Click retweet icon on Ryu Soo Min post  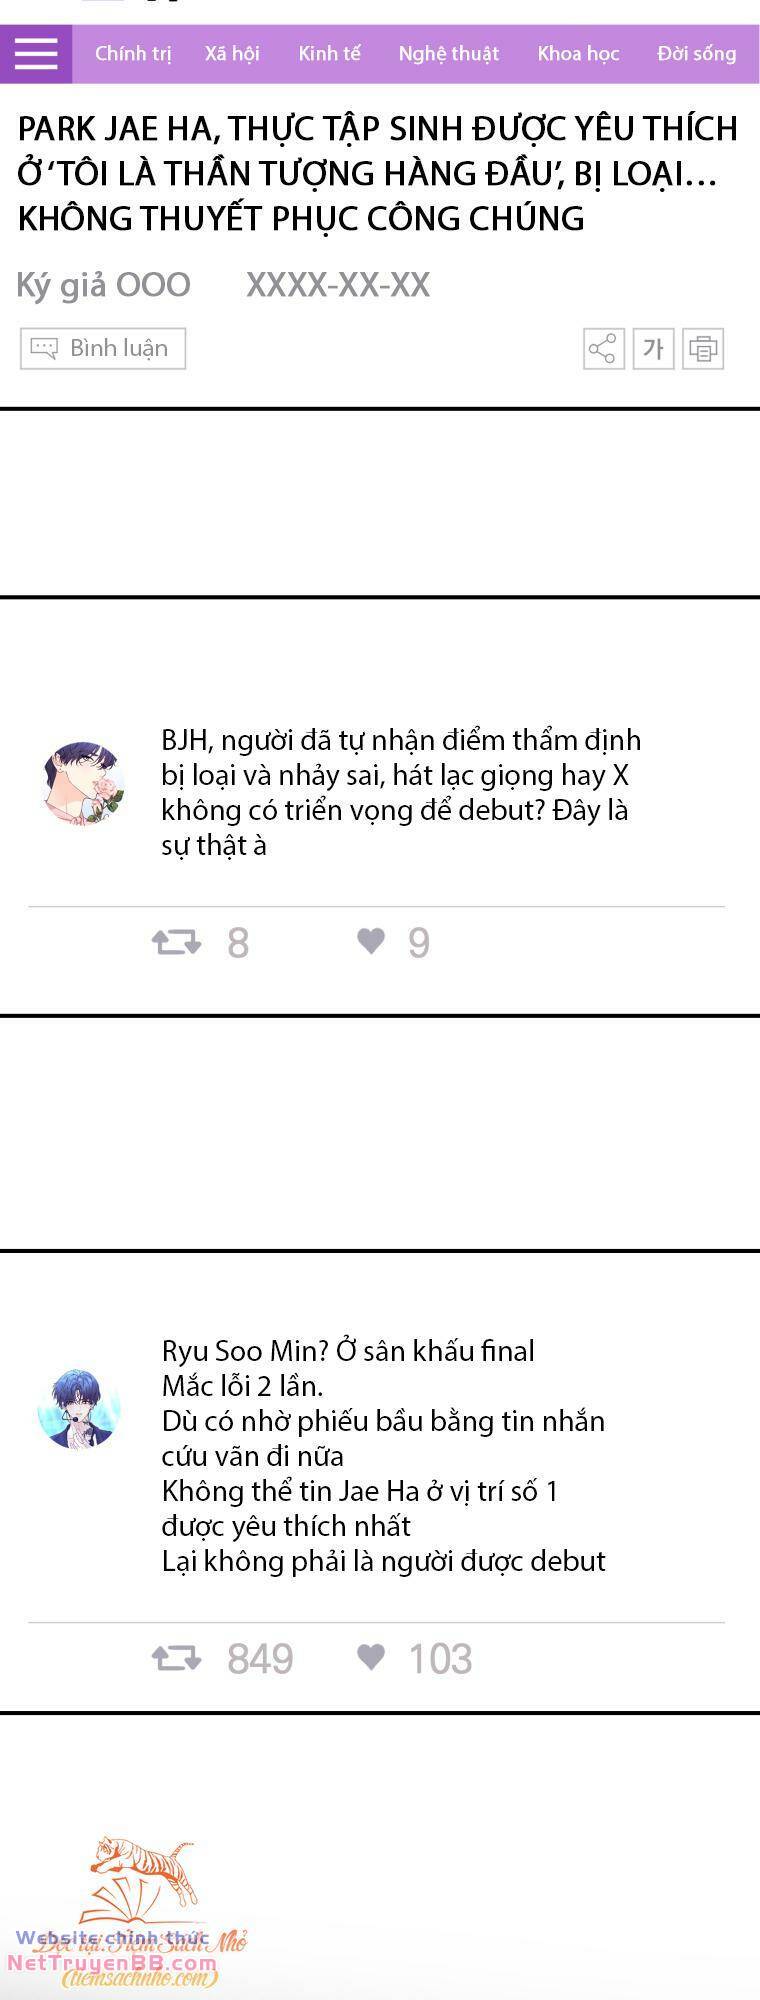pyautogui.click(x=176, y=1658)
